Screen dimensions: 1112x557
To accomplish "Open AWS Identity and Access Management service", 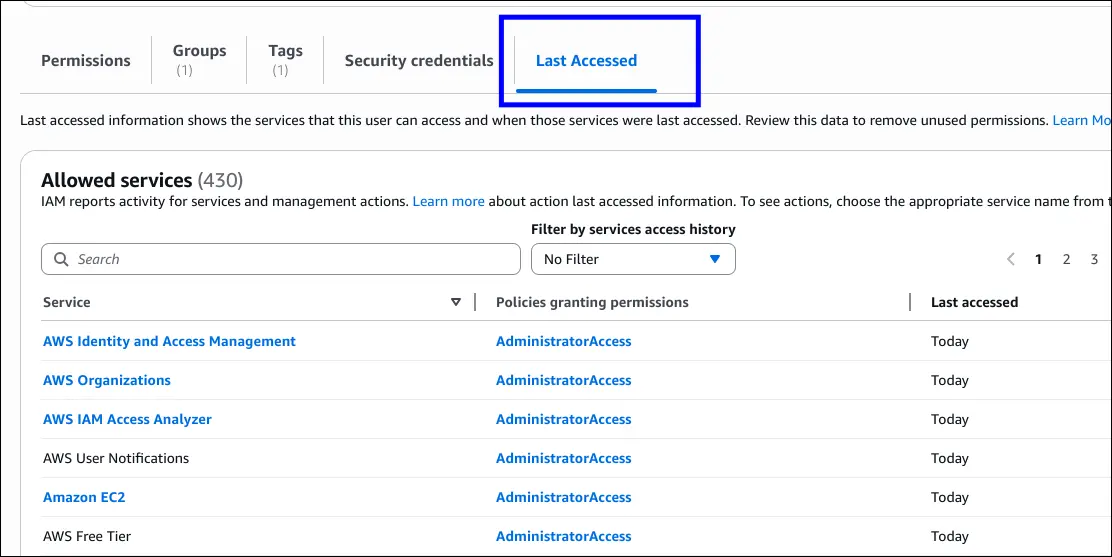I will [169, 341].
